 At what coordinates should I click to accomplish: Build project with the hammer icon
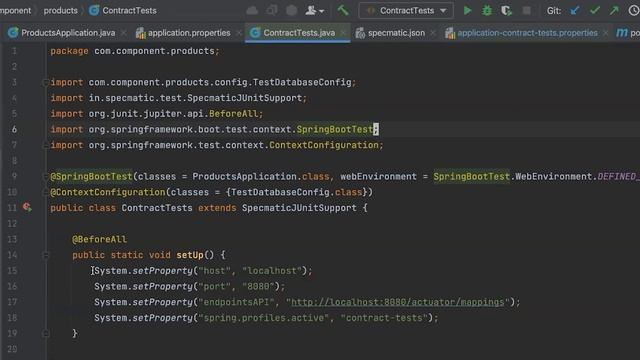coord(343,10)
